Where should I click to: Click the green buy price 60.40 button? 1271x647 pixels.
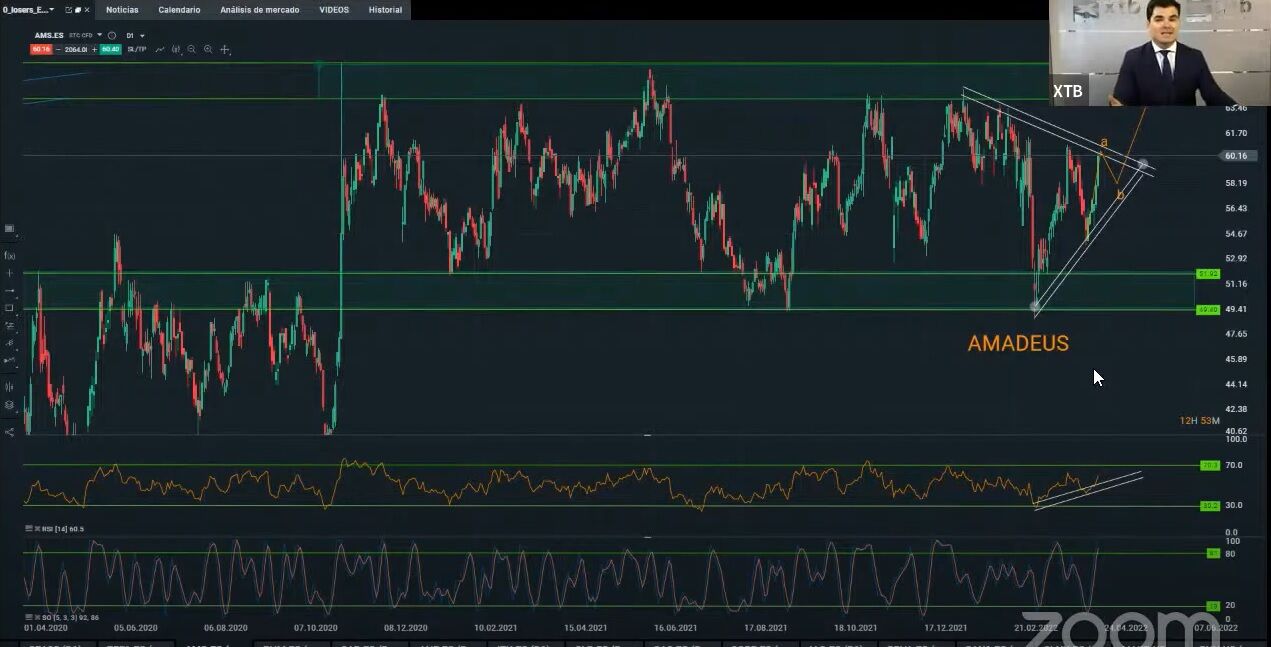pyautogui.click(x=110, y=49)
